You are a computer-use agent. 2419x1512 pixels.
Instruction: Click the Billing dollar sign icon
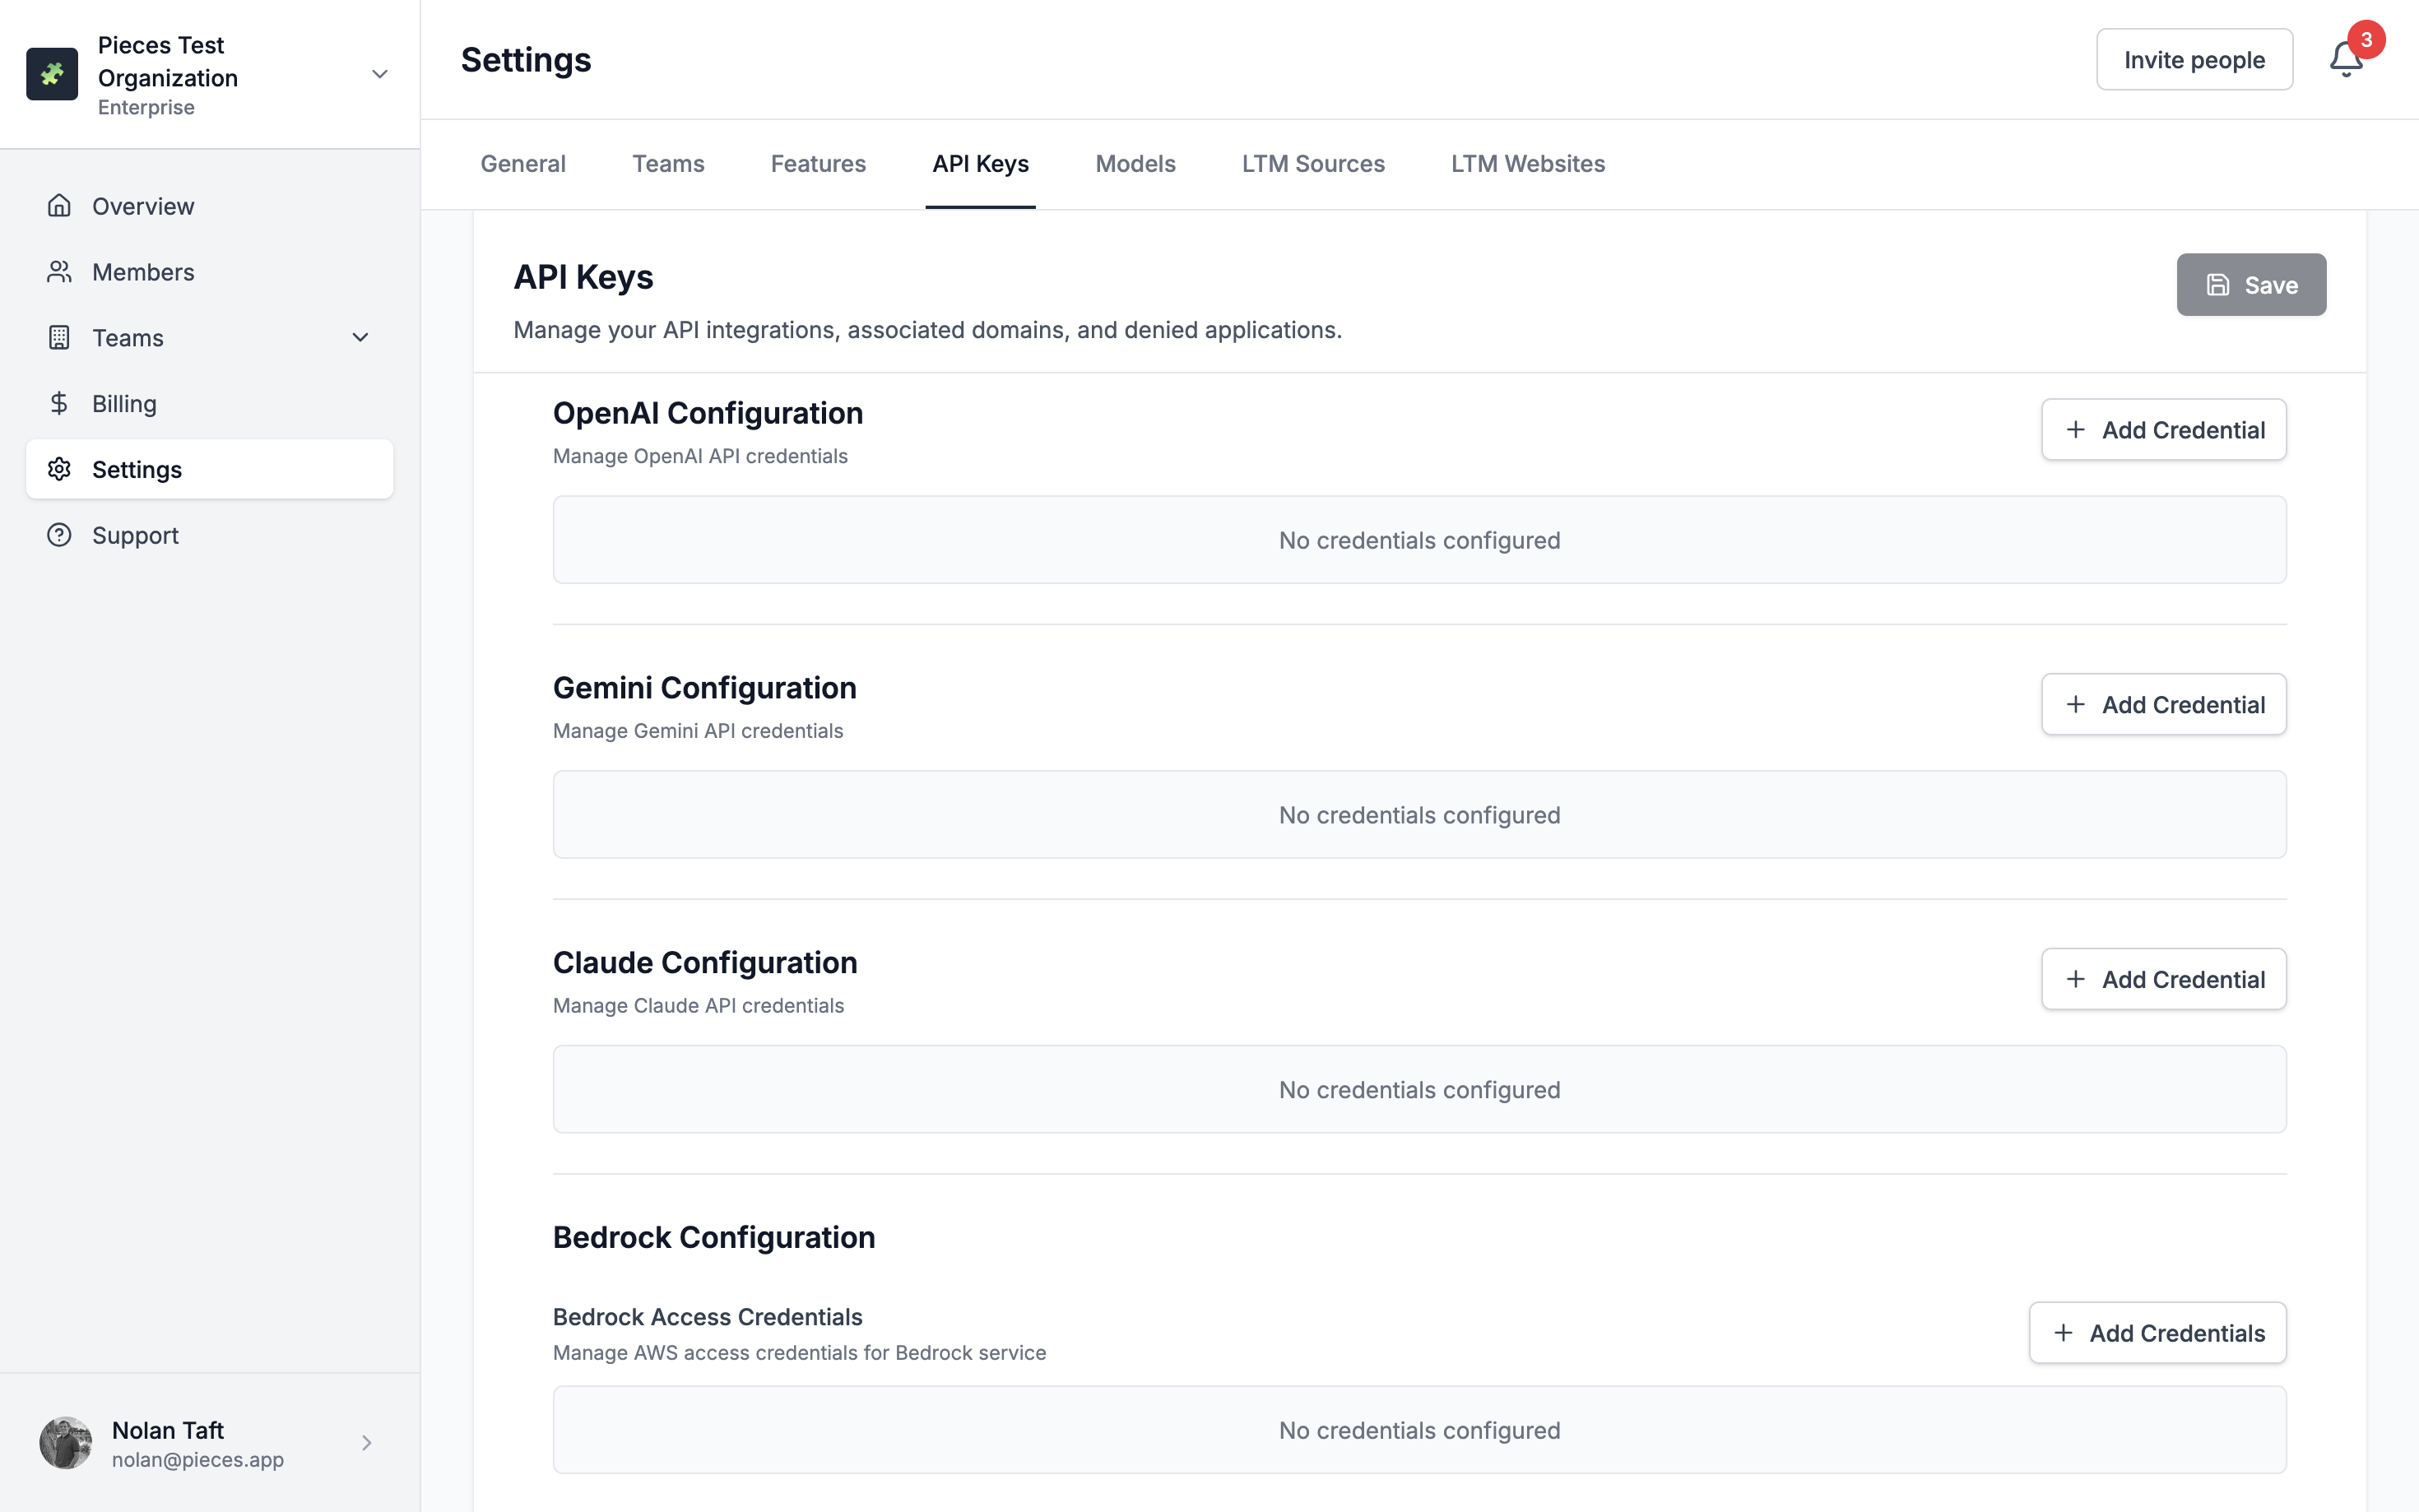click(59, 403)
